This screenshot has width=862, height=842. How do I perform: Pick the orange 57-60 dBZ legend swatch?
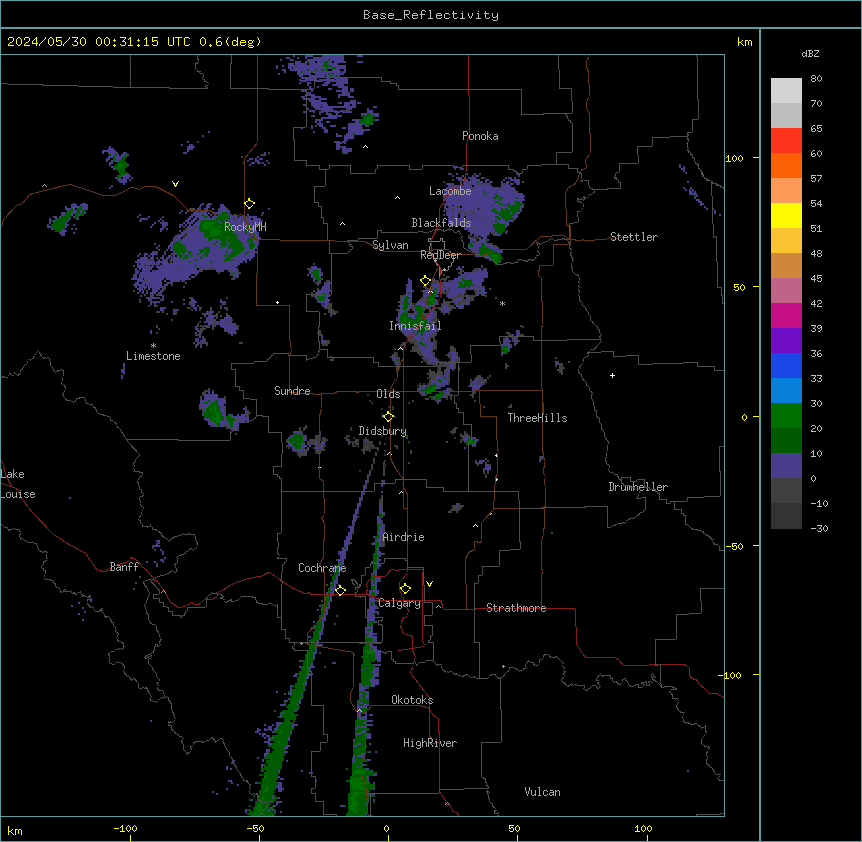click(786, 165)
